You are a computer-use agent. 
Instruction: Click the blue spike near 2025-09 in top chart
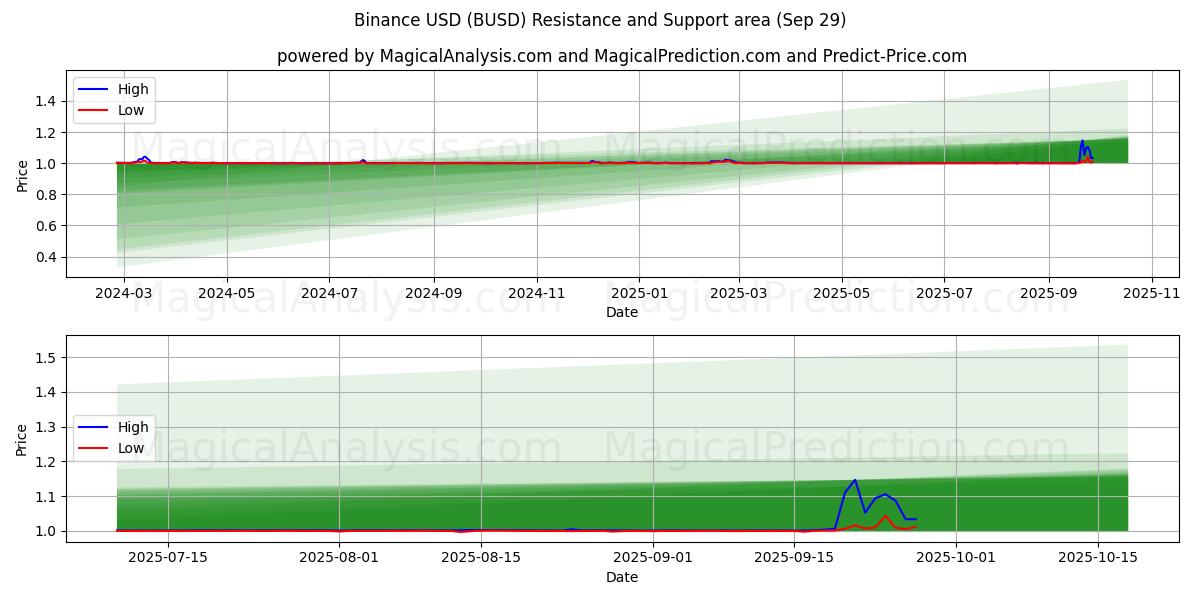point(1082,142)
